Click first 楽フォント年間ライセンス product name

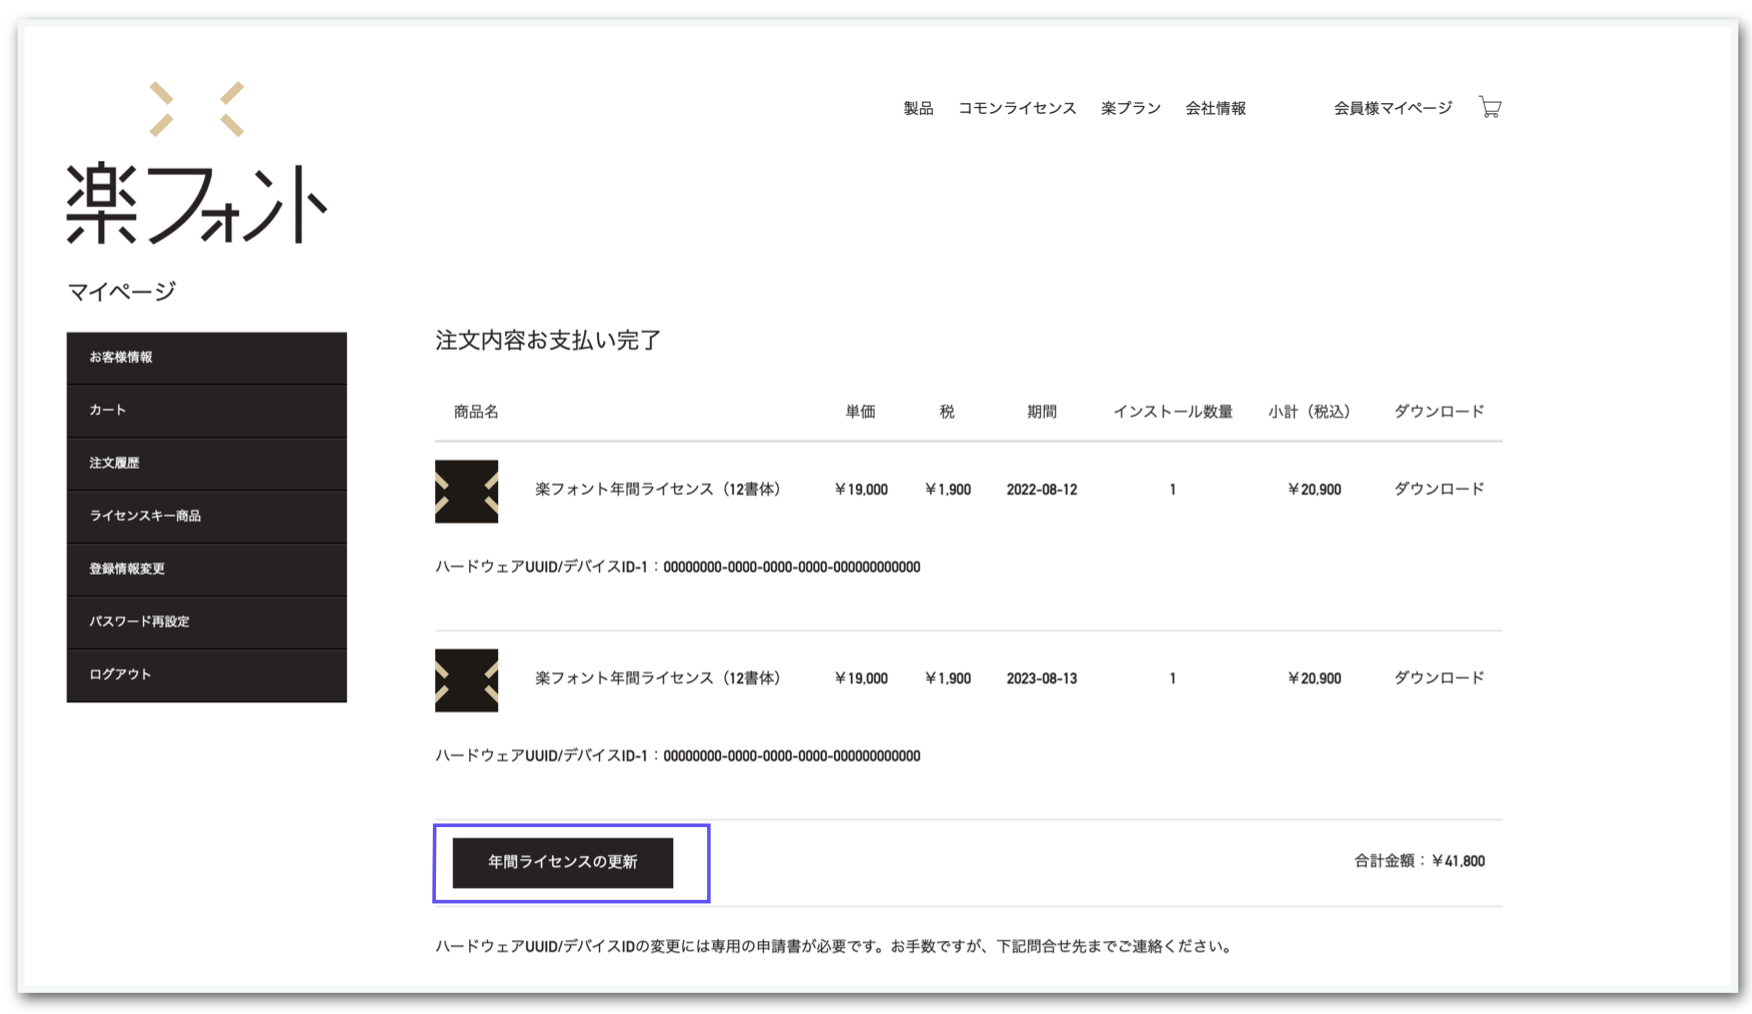coord(657,489)
